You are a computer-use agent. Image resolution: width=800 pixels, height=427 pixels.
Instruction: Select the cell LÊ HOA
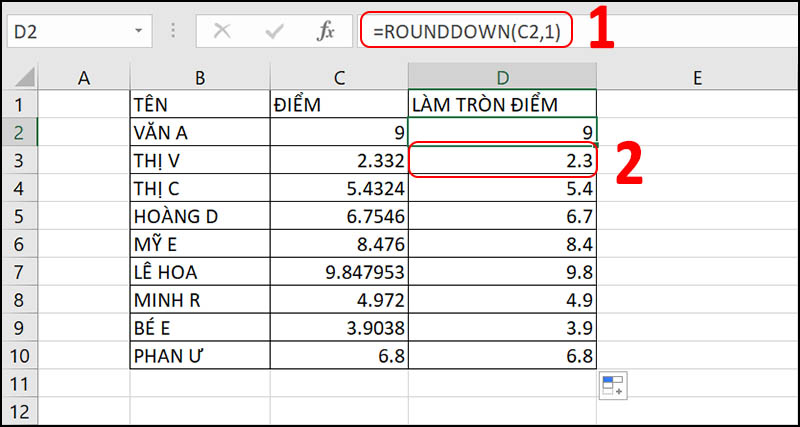click(200, 272)
